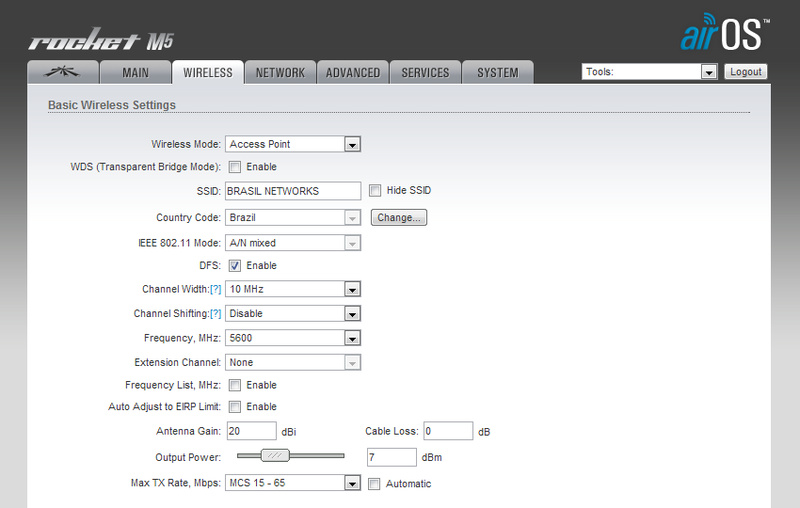Image resolution: width=800 pixels, height=508 pixels.
Task: Expand the Channel Shifting dropdown
Action: [293, 313]
